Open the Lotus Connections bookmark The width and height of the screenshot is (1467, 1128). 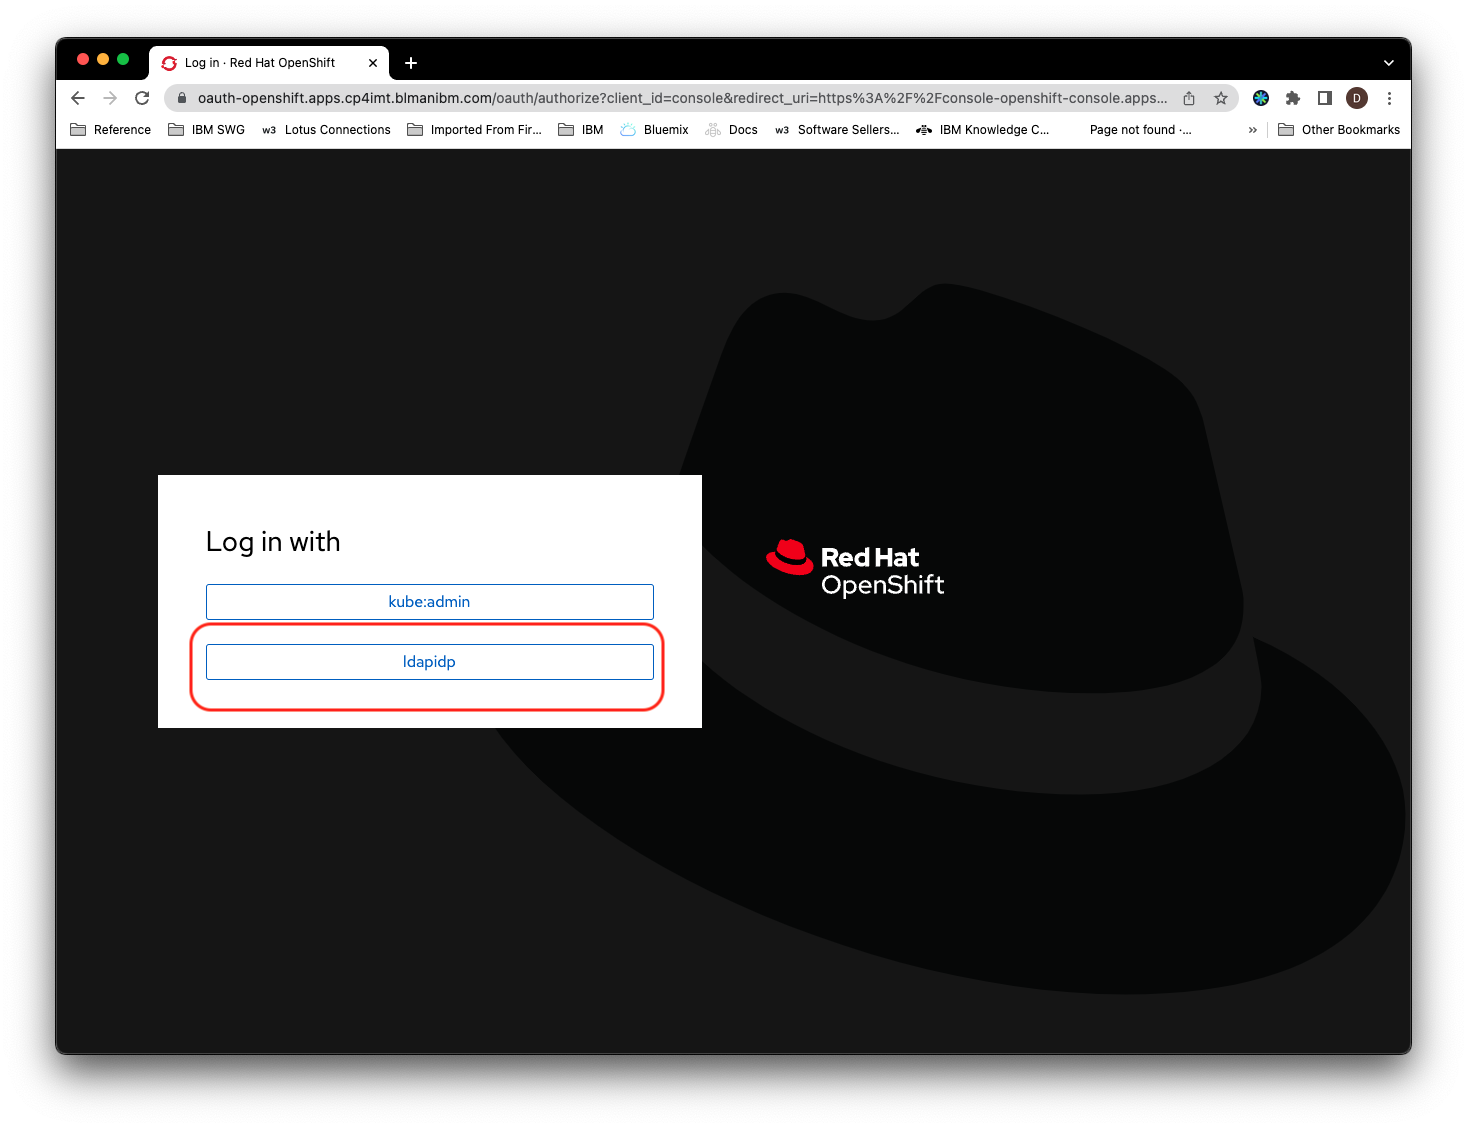tap(326, 130)
